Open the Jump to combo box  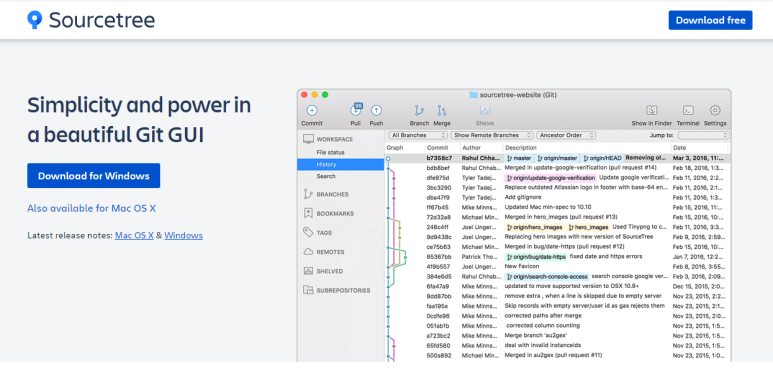pos(703,135)
